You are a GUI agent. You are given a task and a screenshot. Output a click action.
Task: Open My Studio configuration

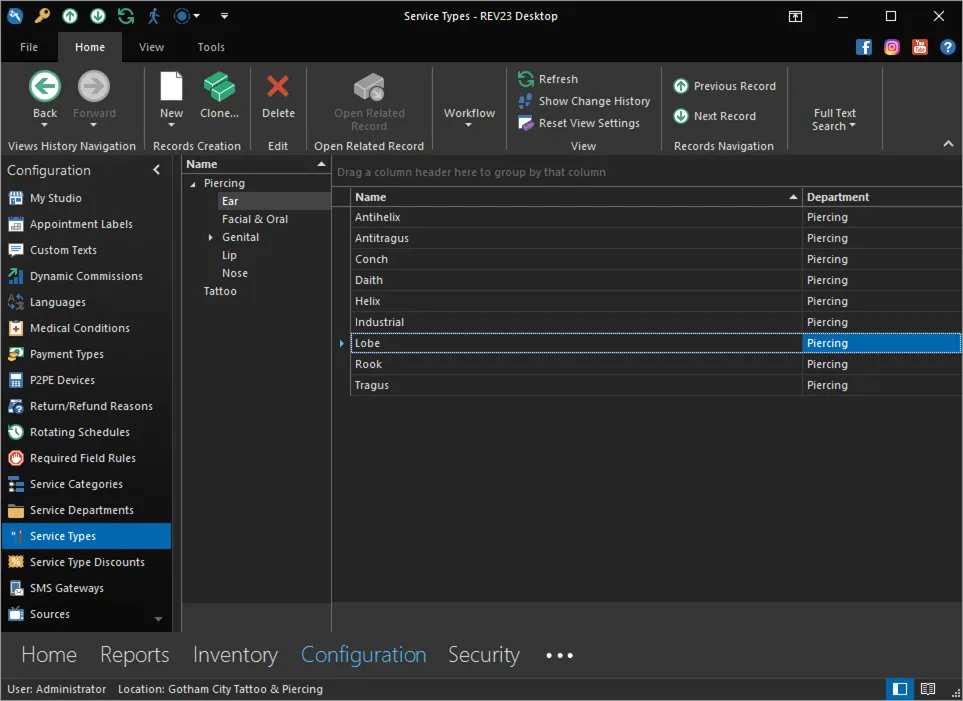click(86, 198)
